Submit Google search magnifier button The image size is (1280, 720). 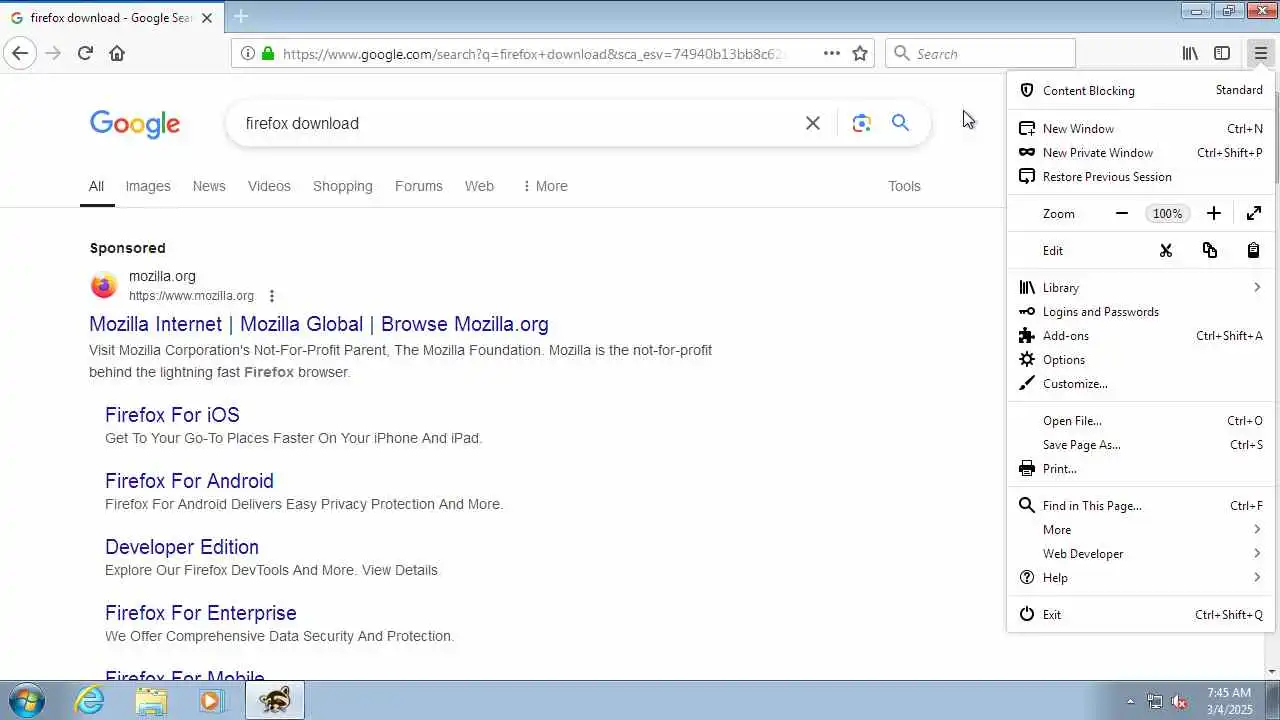900,123
